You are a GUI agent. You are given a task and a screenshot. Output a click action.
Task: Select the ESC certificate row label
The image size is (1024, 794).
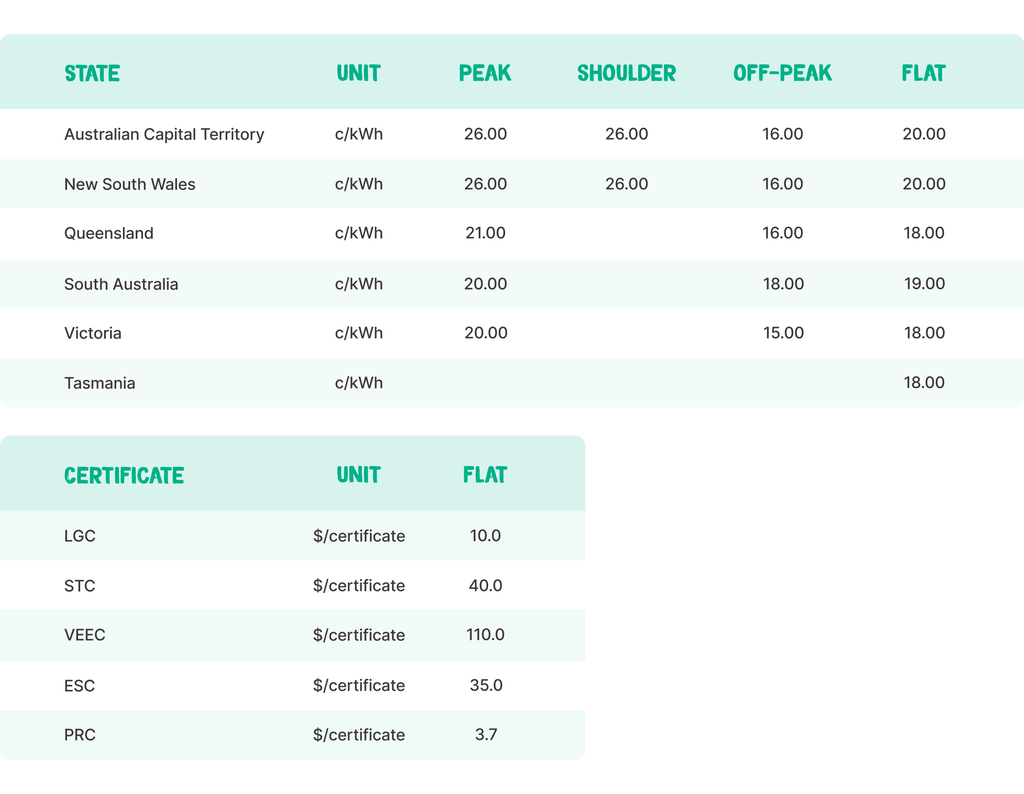(x=80, y=685)
